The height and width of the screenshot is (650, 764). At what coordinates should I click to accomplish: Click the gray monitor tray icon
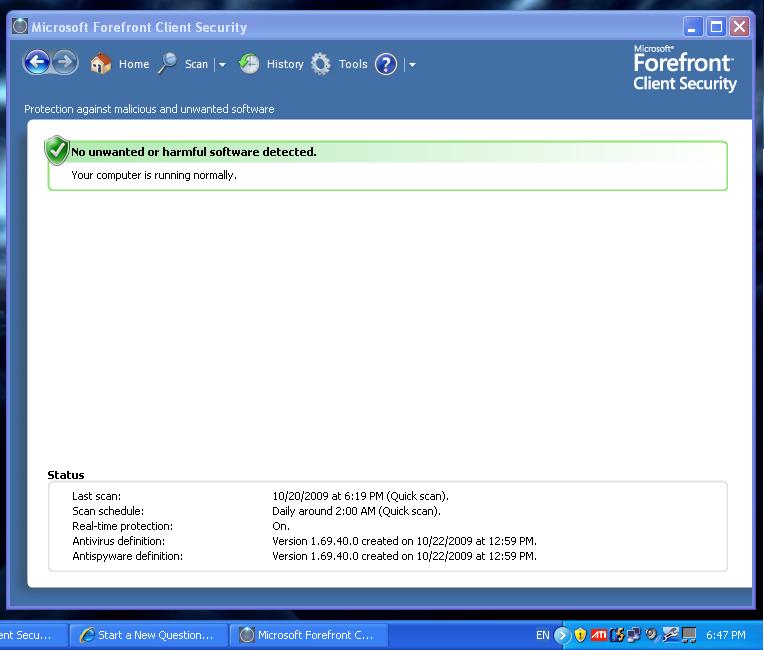(689, 635)
